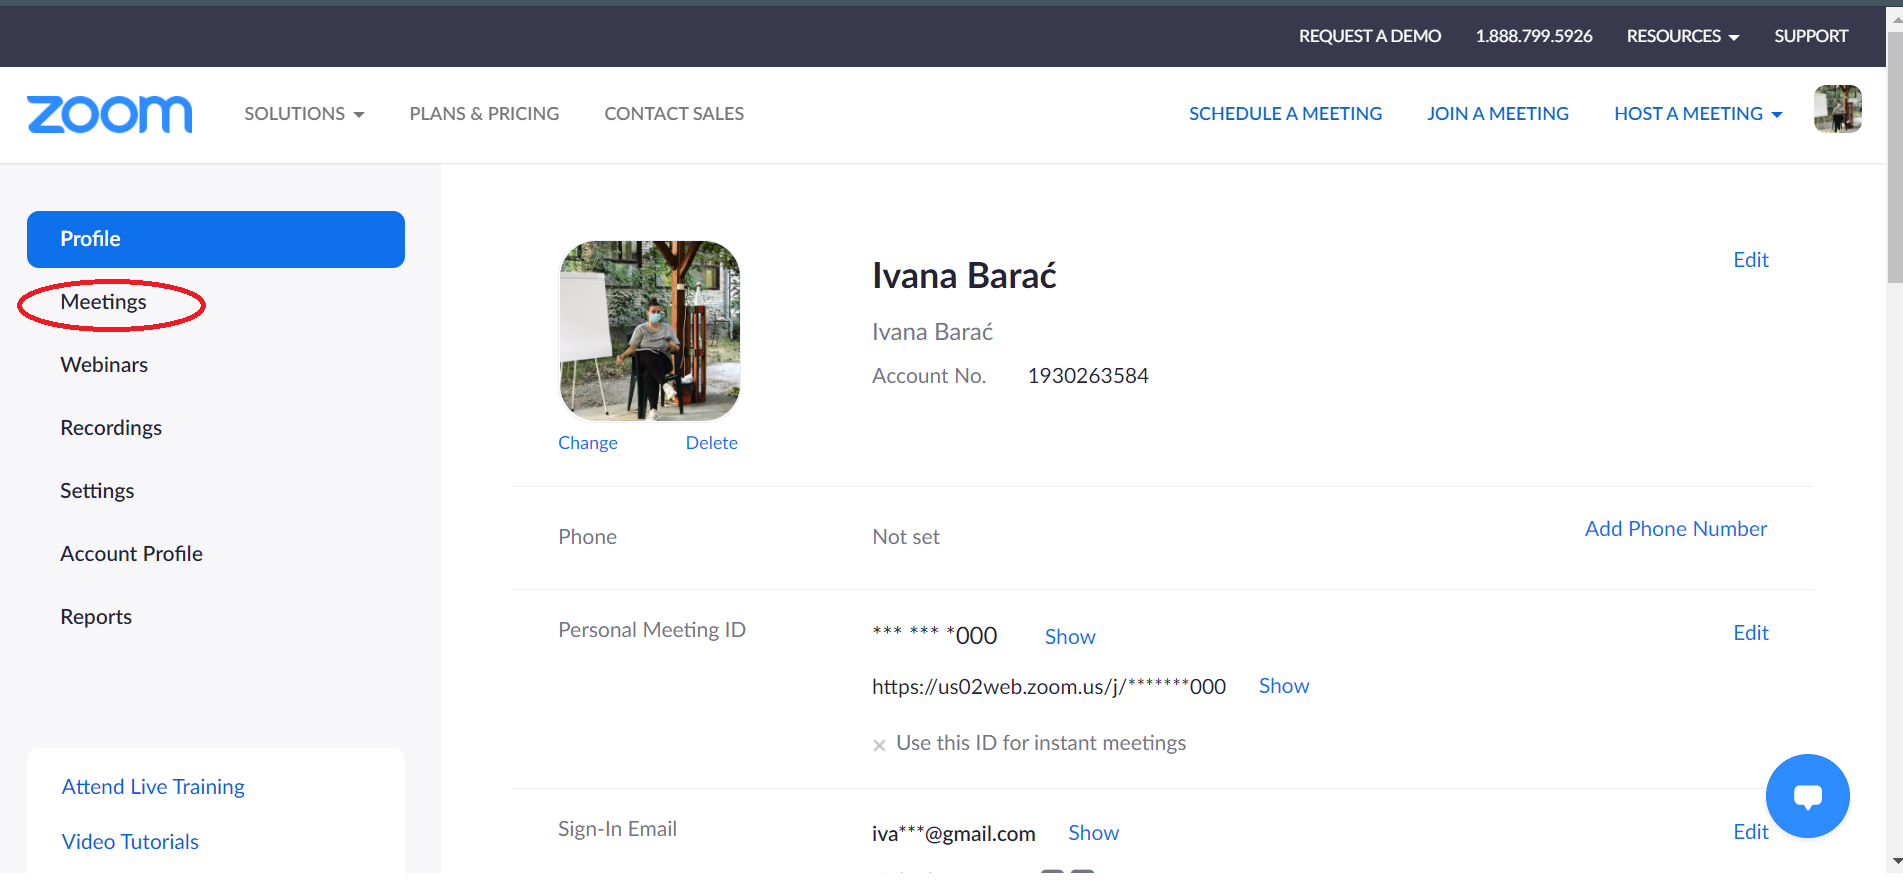Image resolution: width=1903 pixels, height=887 pixels.
Task: Edit the Sign-In Email
Action: pyautogui.click(x=1751, y=832)
